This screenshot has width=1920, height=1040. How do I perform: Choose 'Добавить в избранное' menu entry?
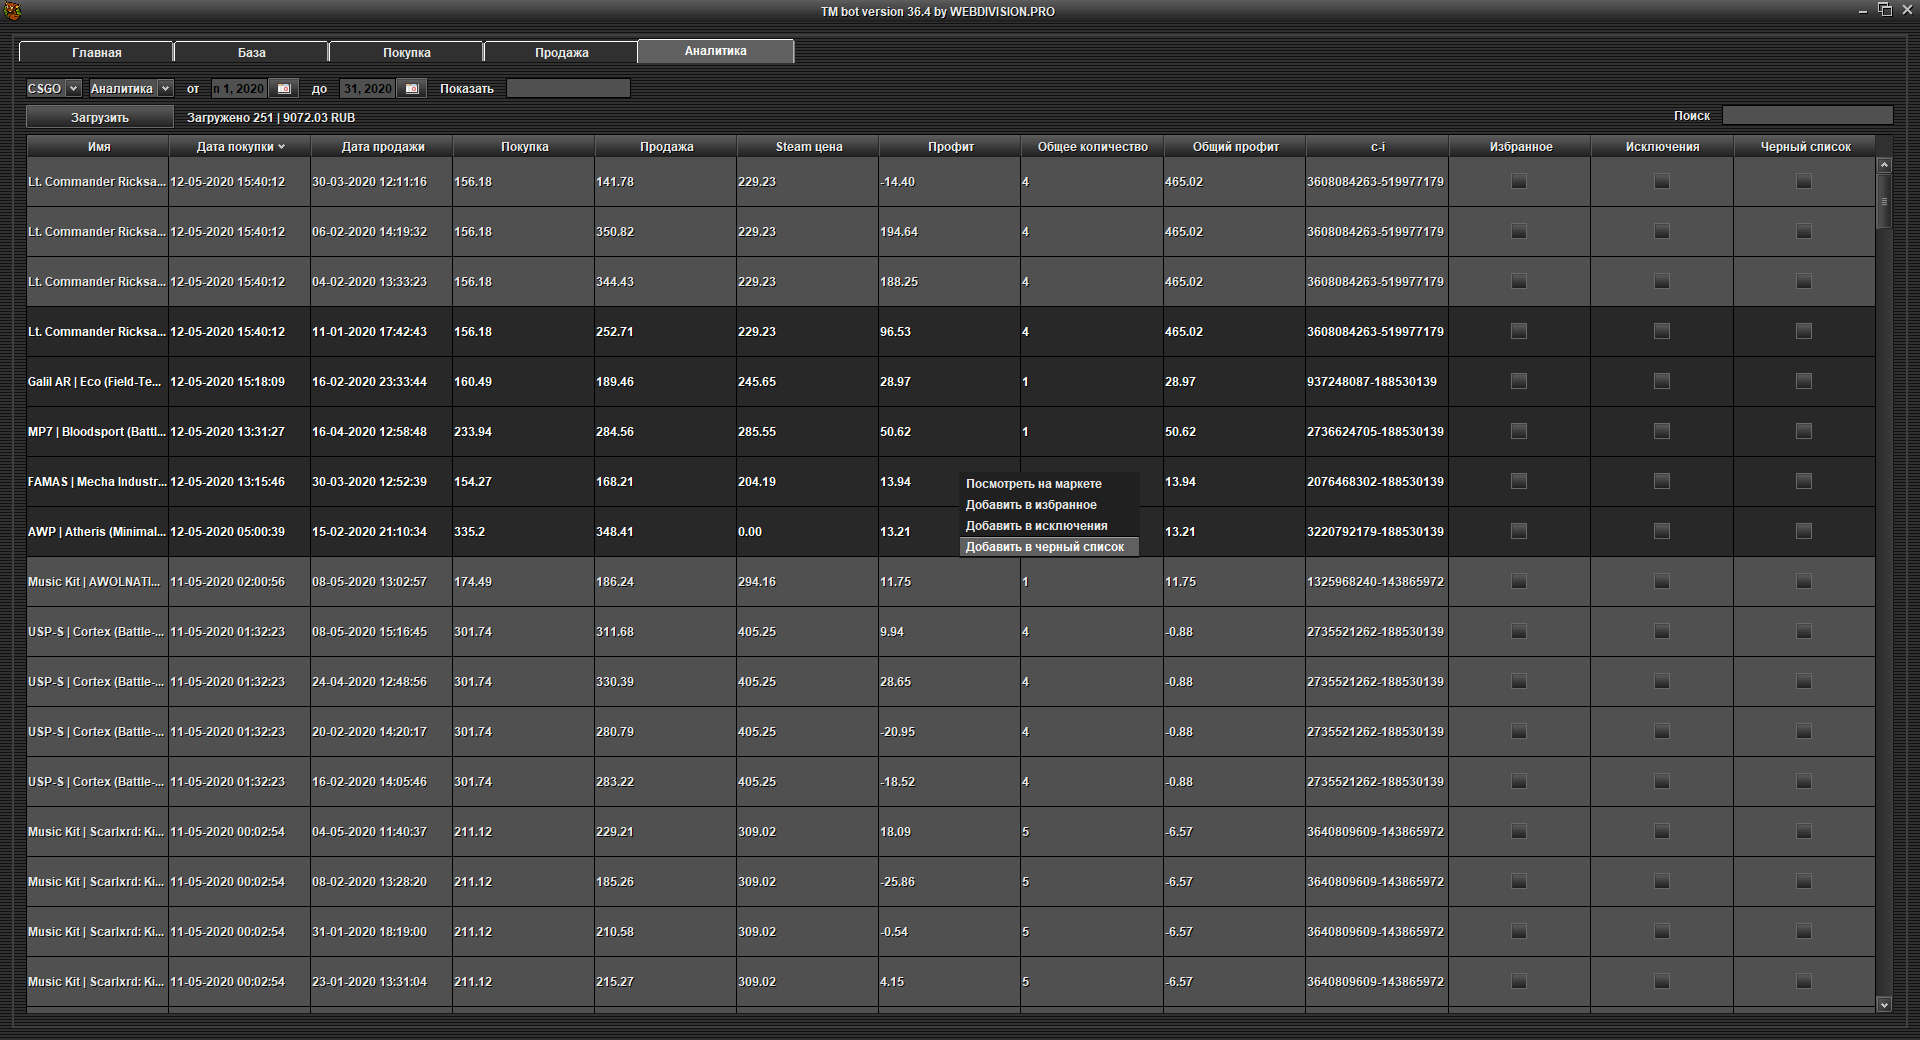[x=1031, y=505]
